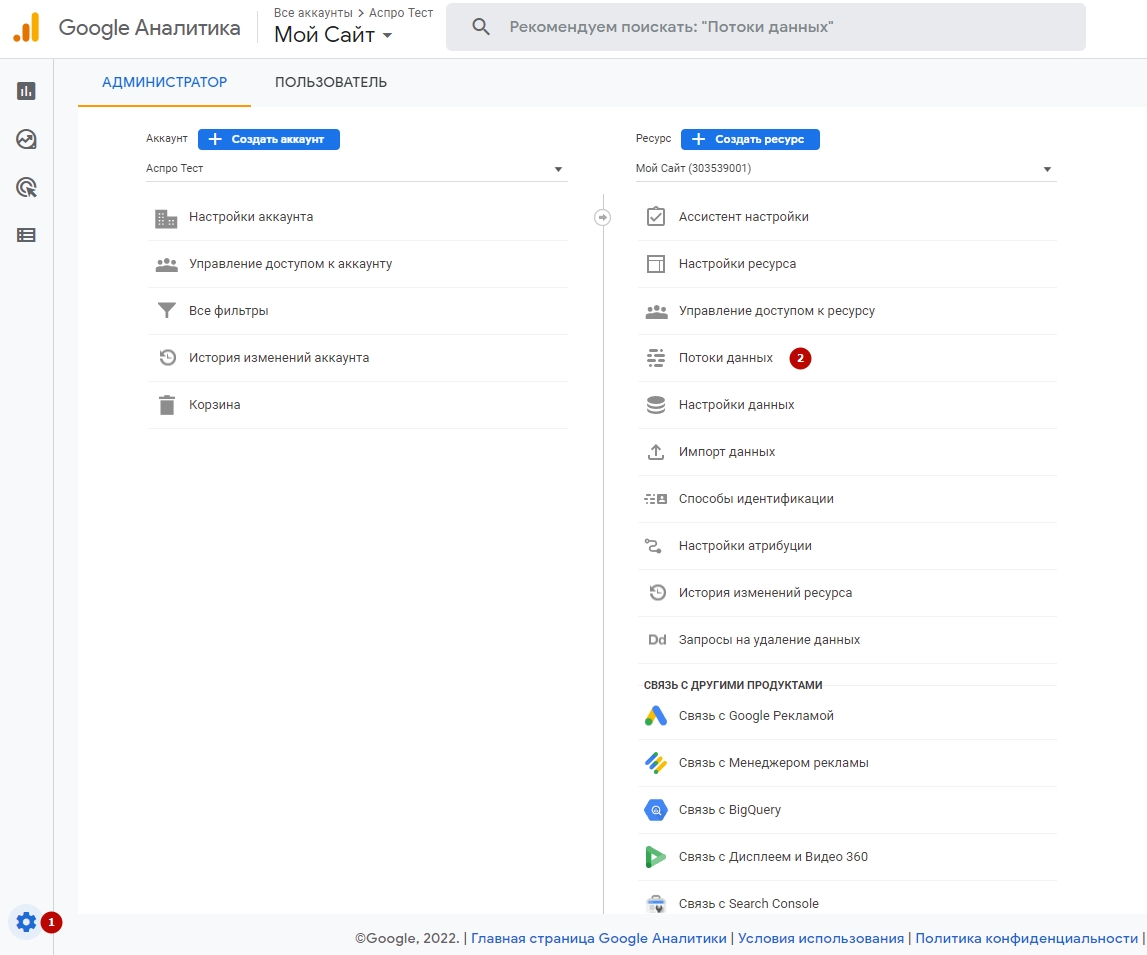This screenshot has height=955, width=1147.
Task: Open the Reports bar chart icon in sidebar
Action: click(26, 91)
